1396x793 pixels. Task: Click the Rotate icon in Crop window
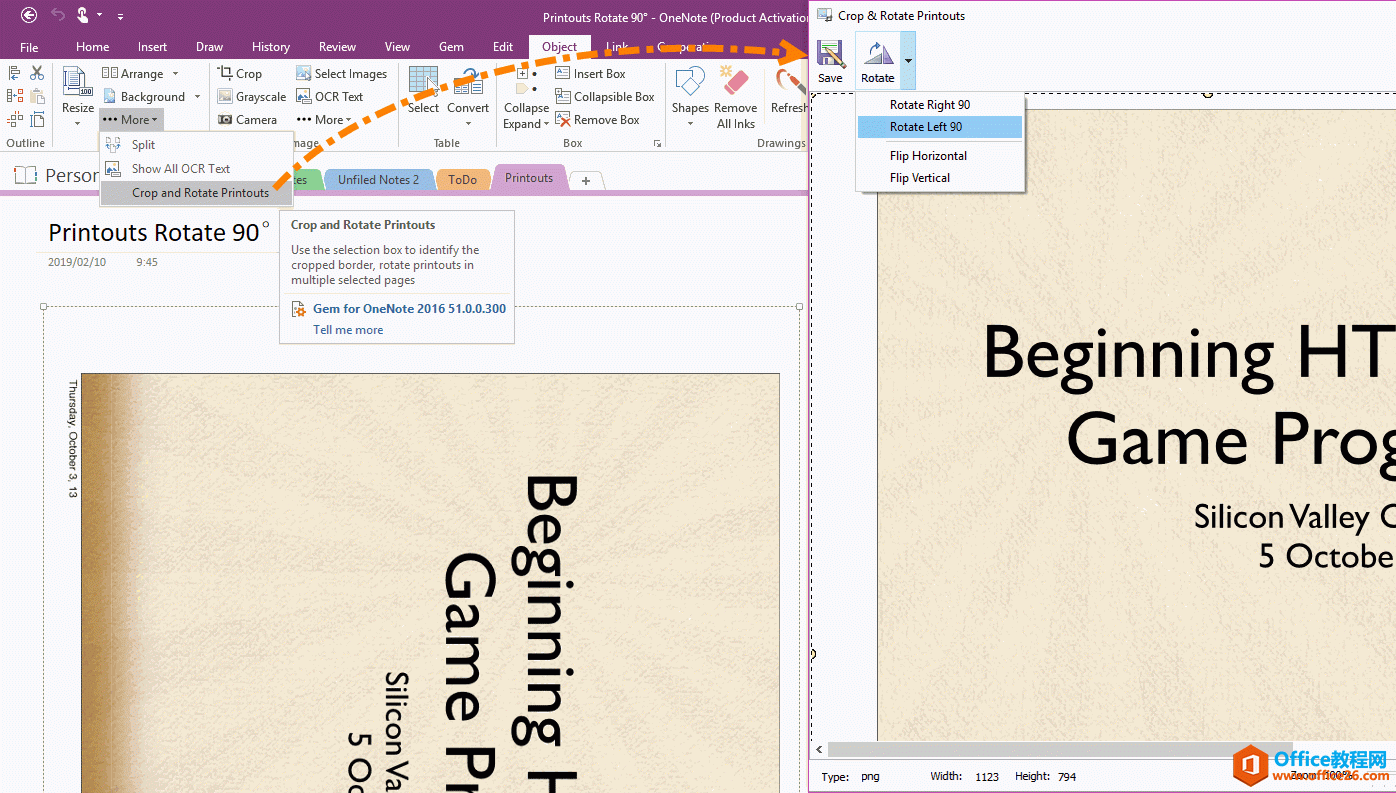877,60
